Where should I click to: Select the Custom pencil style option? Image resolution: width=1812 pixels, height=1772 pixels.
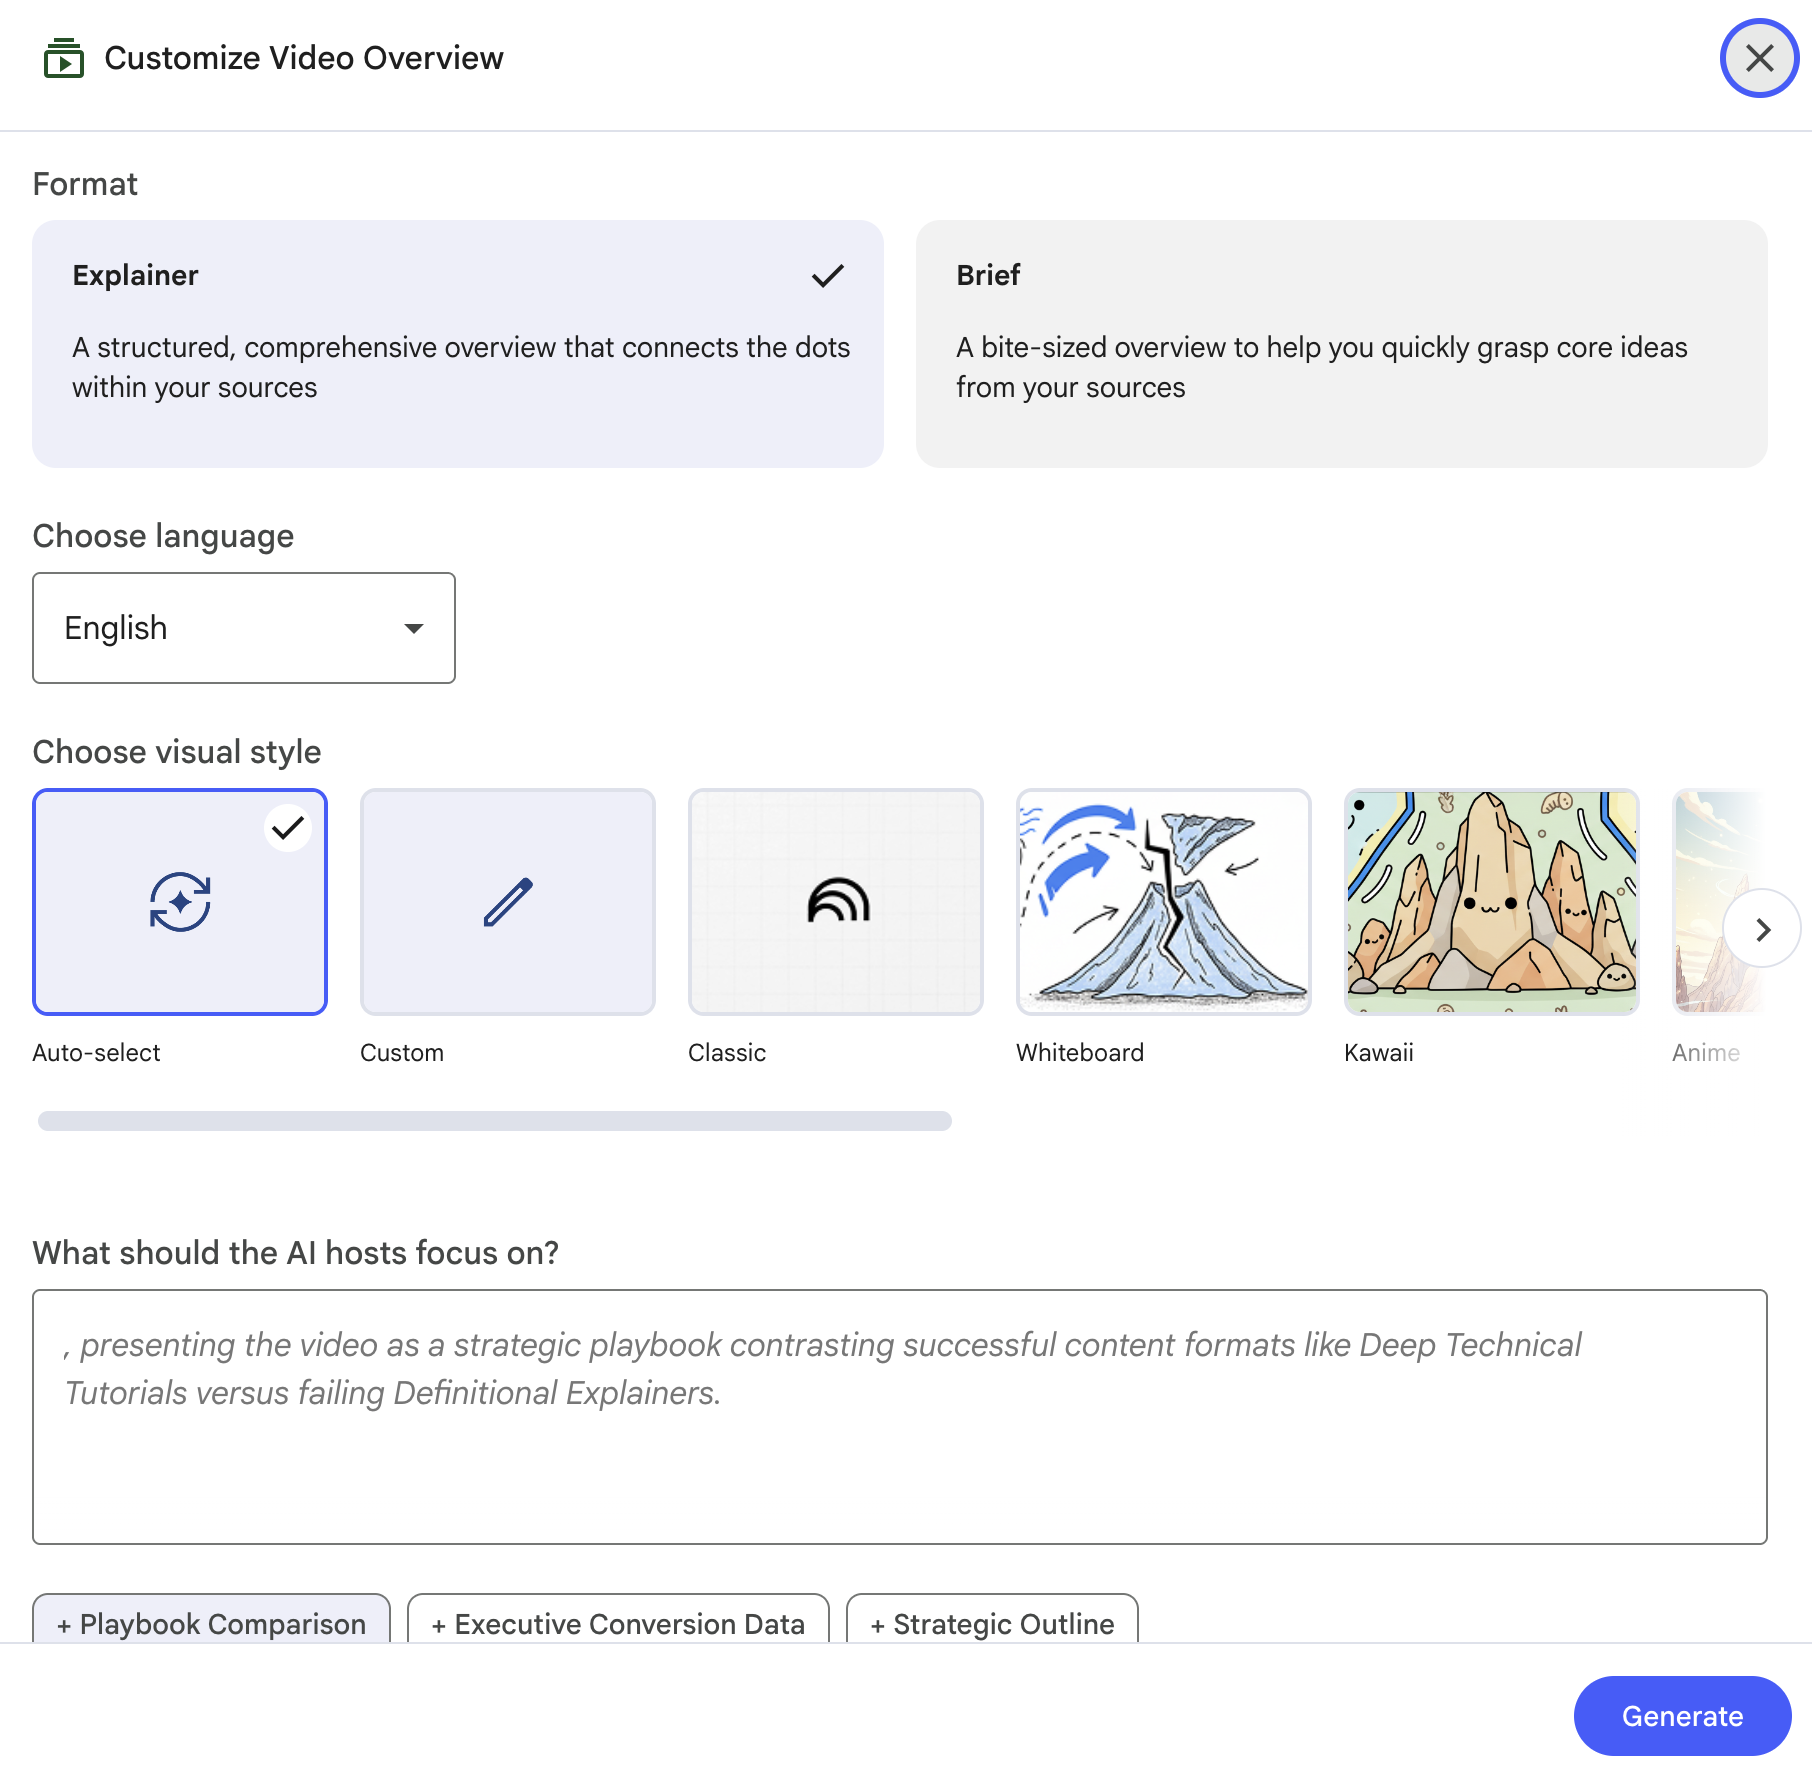(507, 902)
